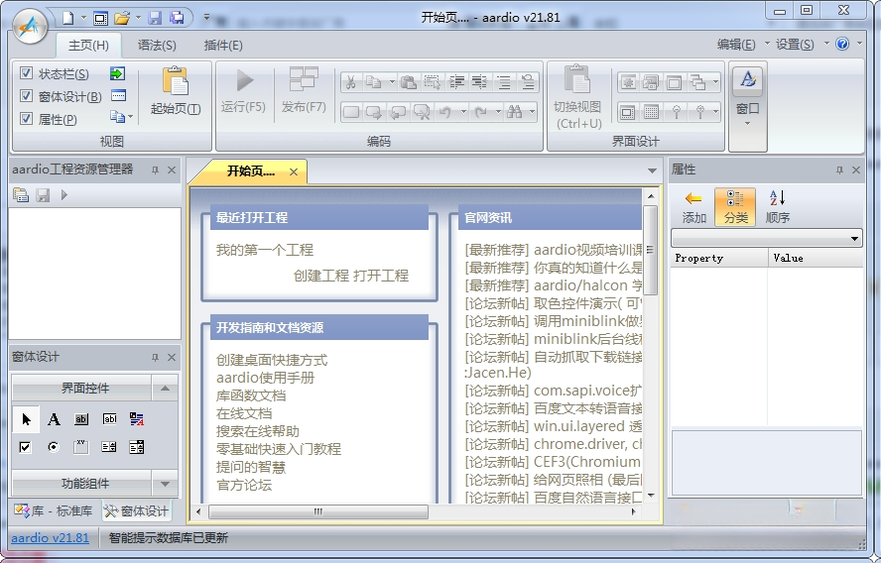Open the aardio application orb menu
The image size is (881, 563).
(x=30, y=26)
